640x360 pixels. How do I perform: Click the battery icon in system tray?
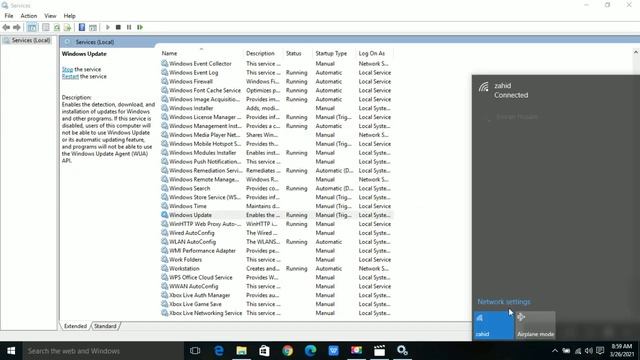pyautogui.click(x=566, y=351)
